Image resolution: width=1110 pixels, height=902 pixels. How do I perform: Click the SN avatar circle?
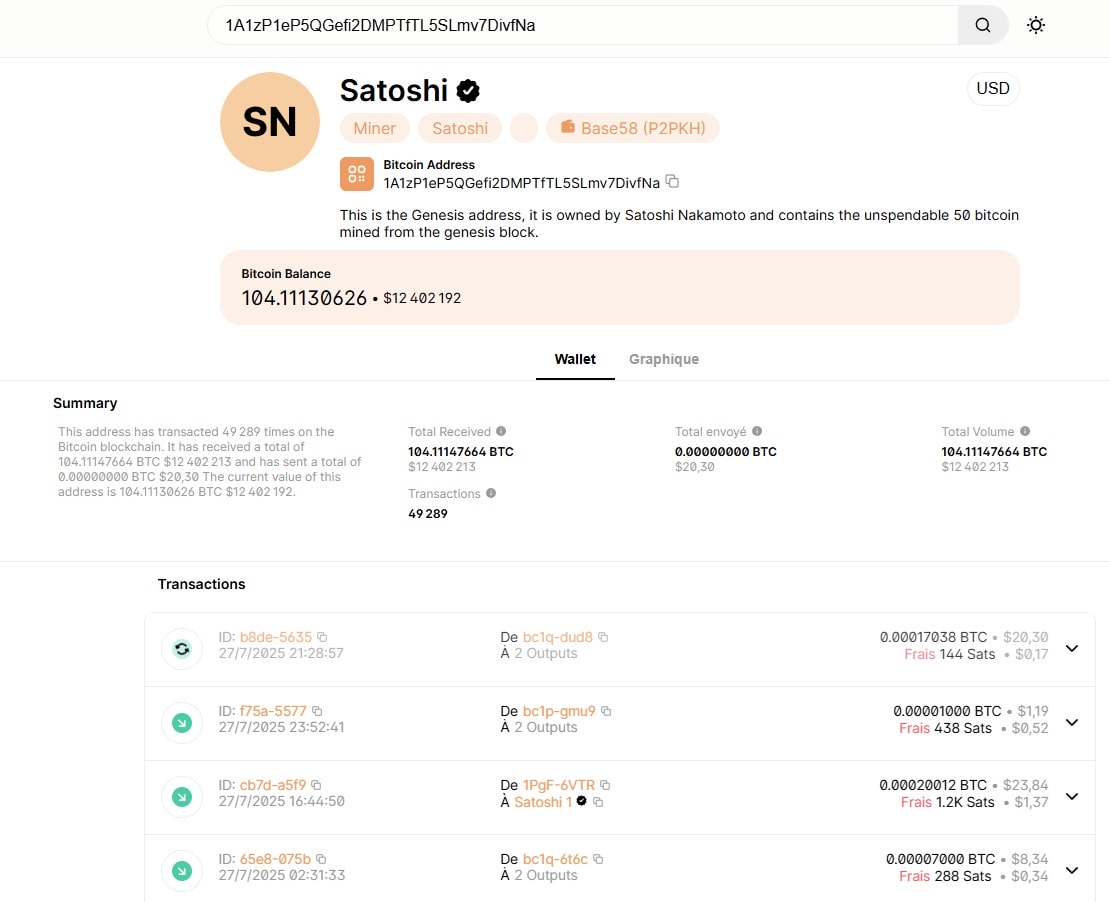(270, 122)
